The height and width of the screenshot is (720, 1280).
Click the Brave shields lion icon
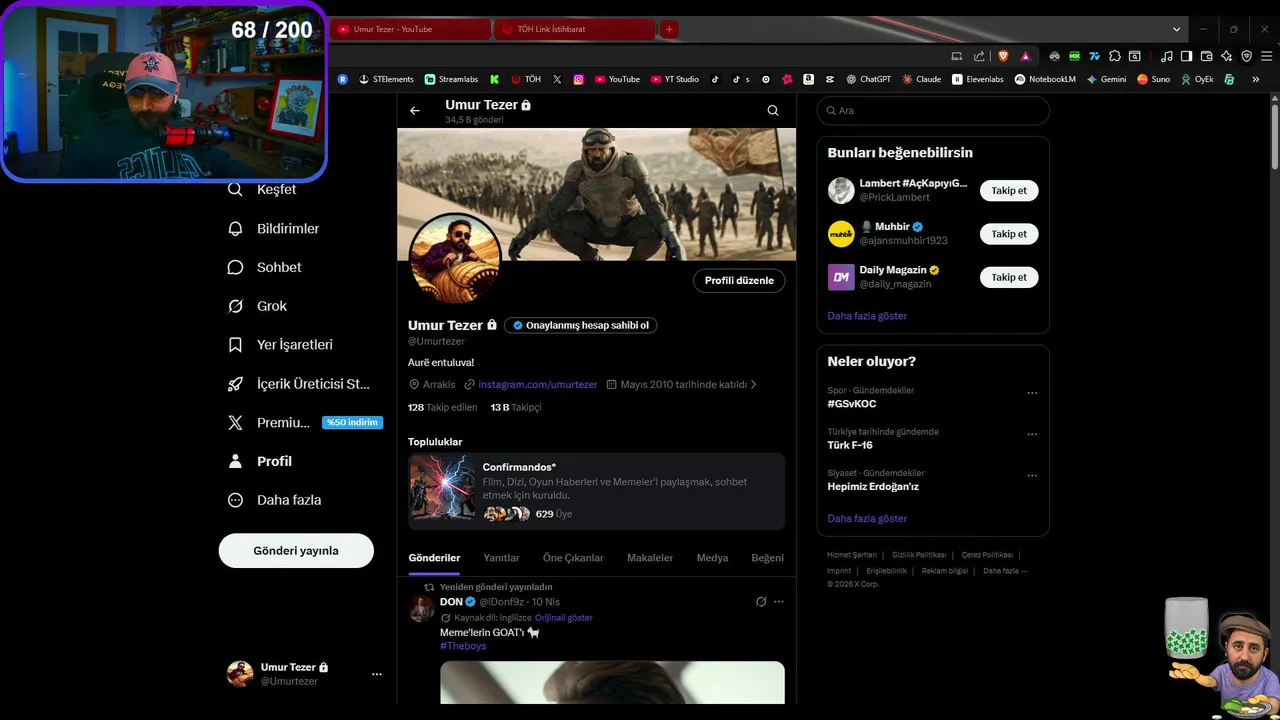coord(1003,56)
